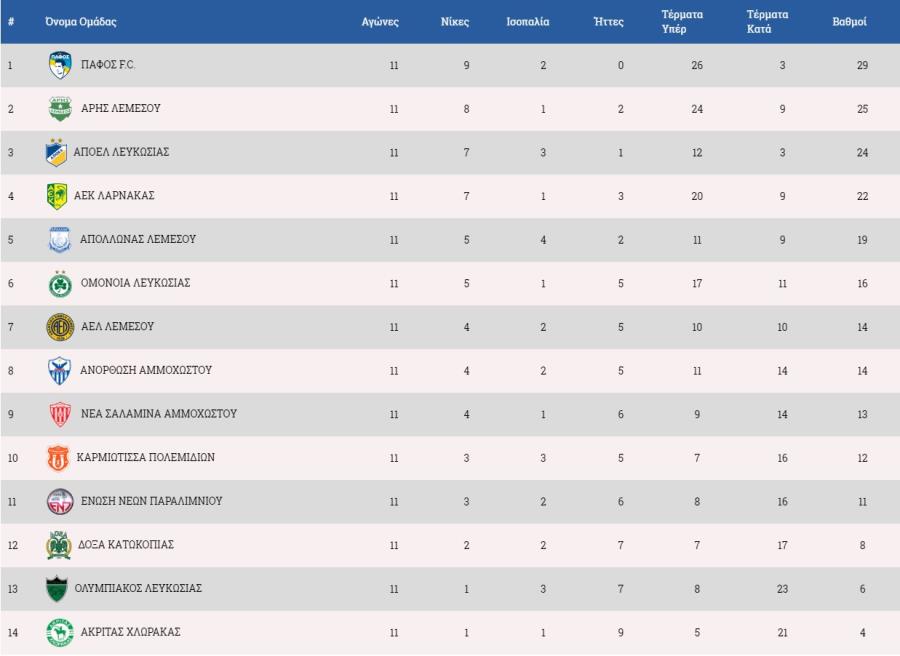The height and width of the screenshot is (656, 900).
Task: Click the ΚΑΡΜΙΩΤΙΣΣΑ orange crest
Action: 57,457
